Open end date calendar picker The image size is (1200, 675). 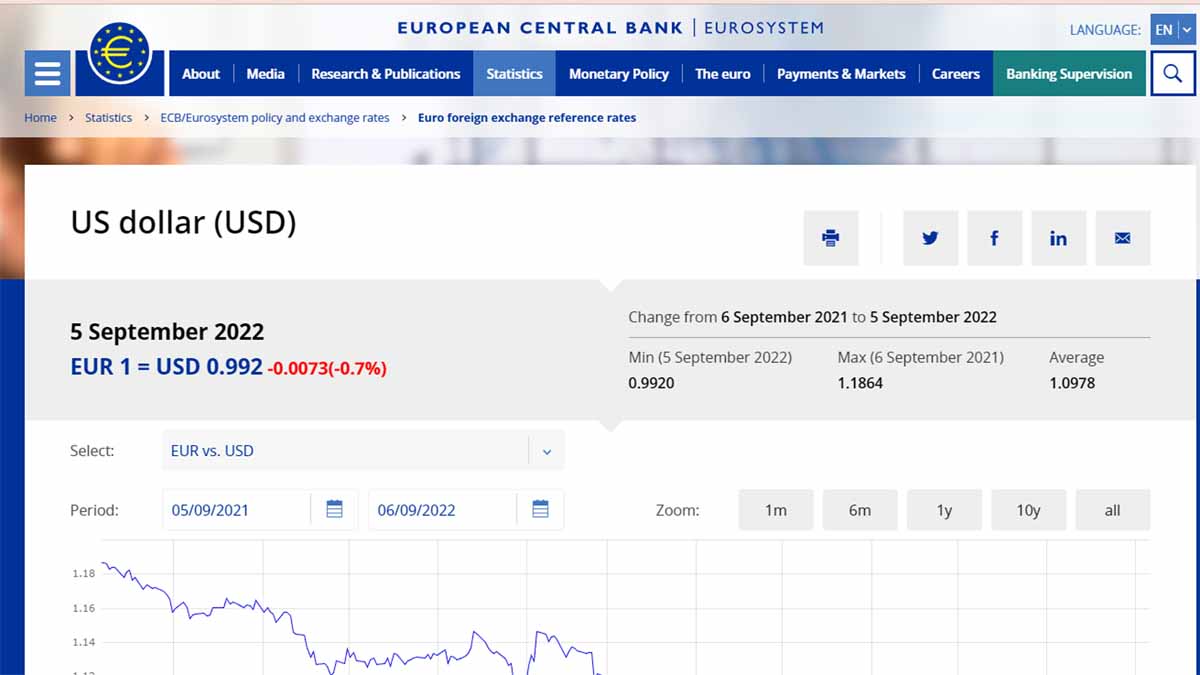coord(540,510)
